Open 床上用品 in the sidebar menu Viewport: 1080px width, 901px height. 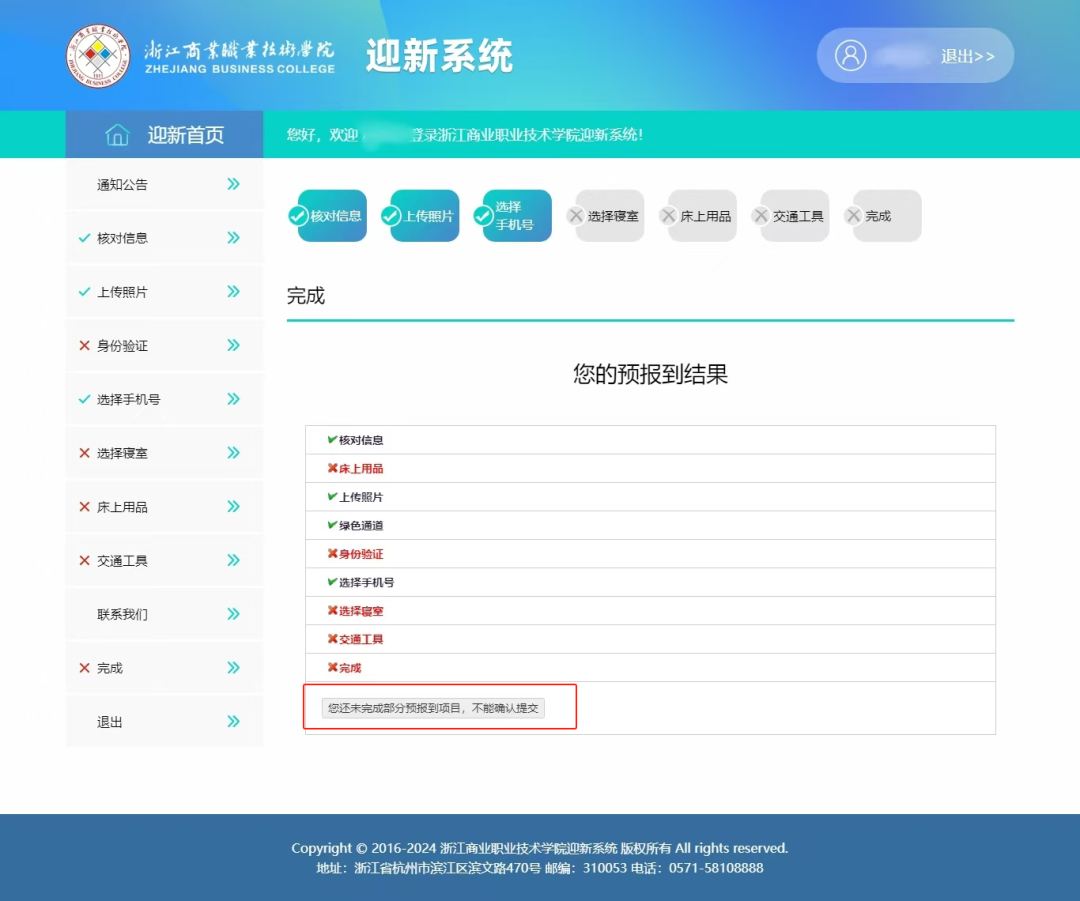pos(122,507)
